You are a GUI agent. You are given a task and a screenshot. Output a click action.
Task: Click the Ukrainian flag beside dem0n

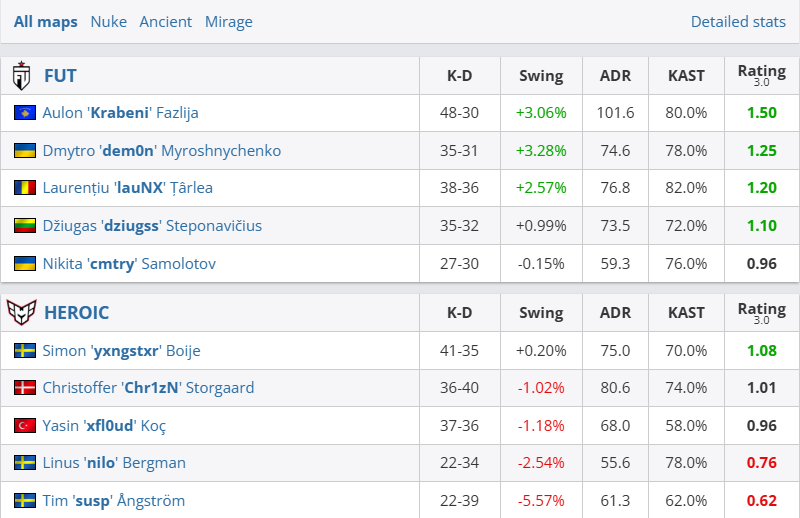click(24, 151)
